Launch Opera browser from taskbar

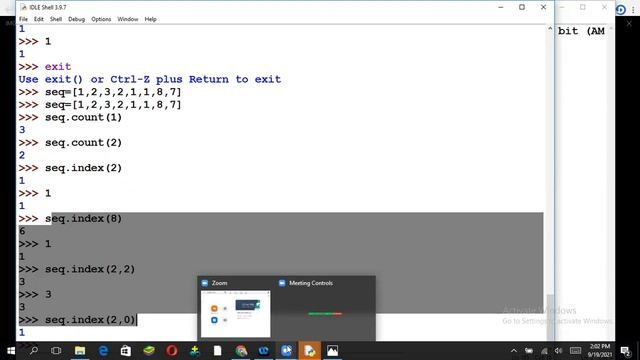click(172, 351)
